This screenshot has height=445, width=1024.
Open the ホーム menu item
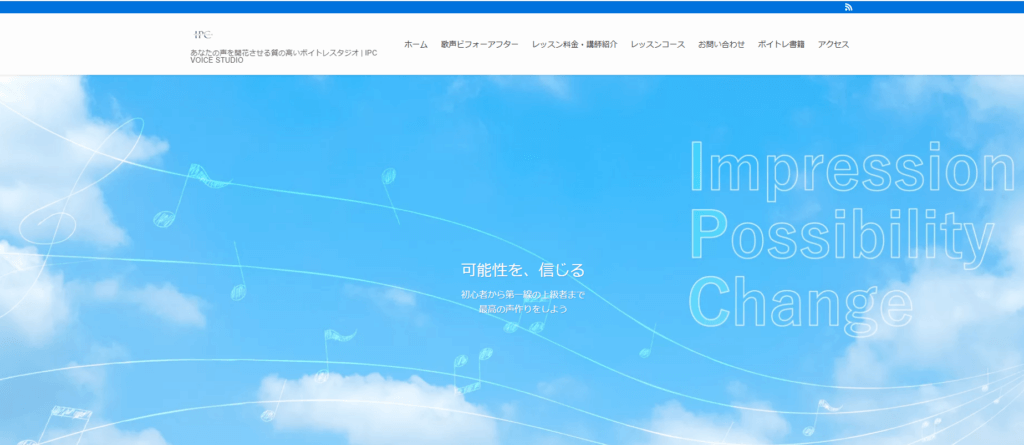(x=415, y=45)
